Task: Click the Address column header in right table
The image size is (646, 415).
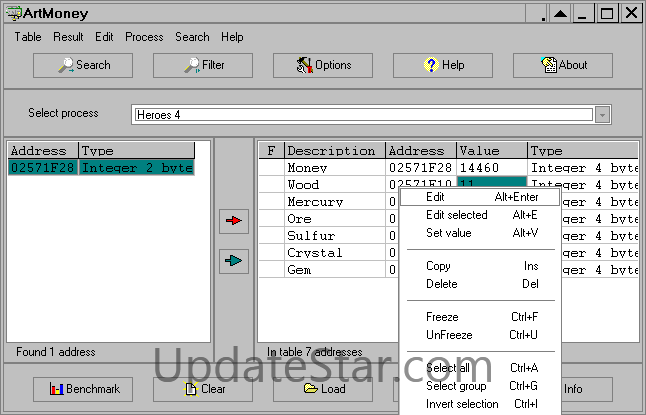Action: click(421, 150)
